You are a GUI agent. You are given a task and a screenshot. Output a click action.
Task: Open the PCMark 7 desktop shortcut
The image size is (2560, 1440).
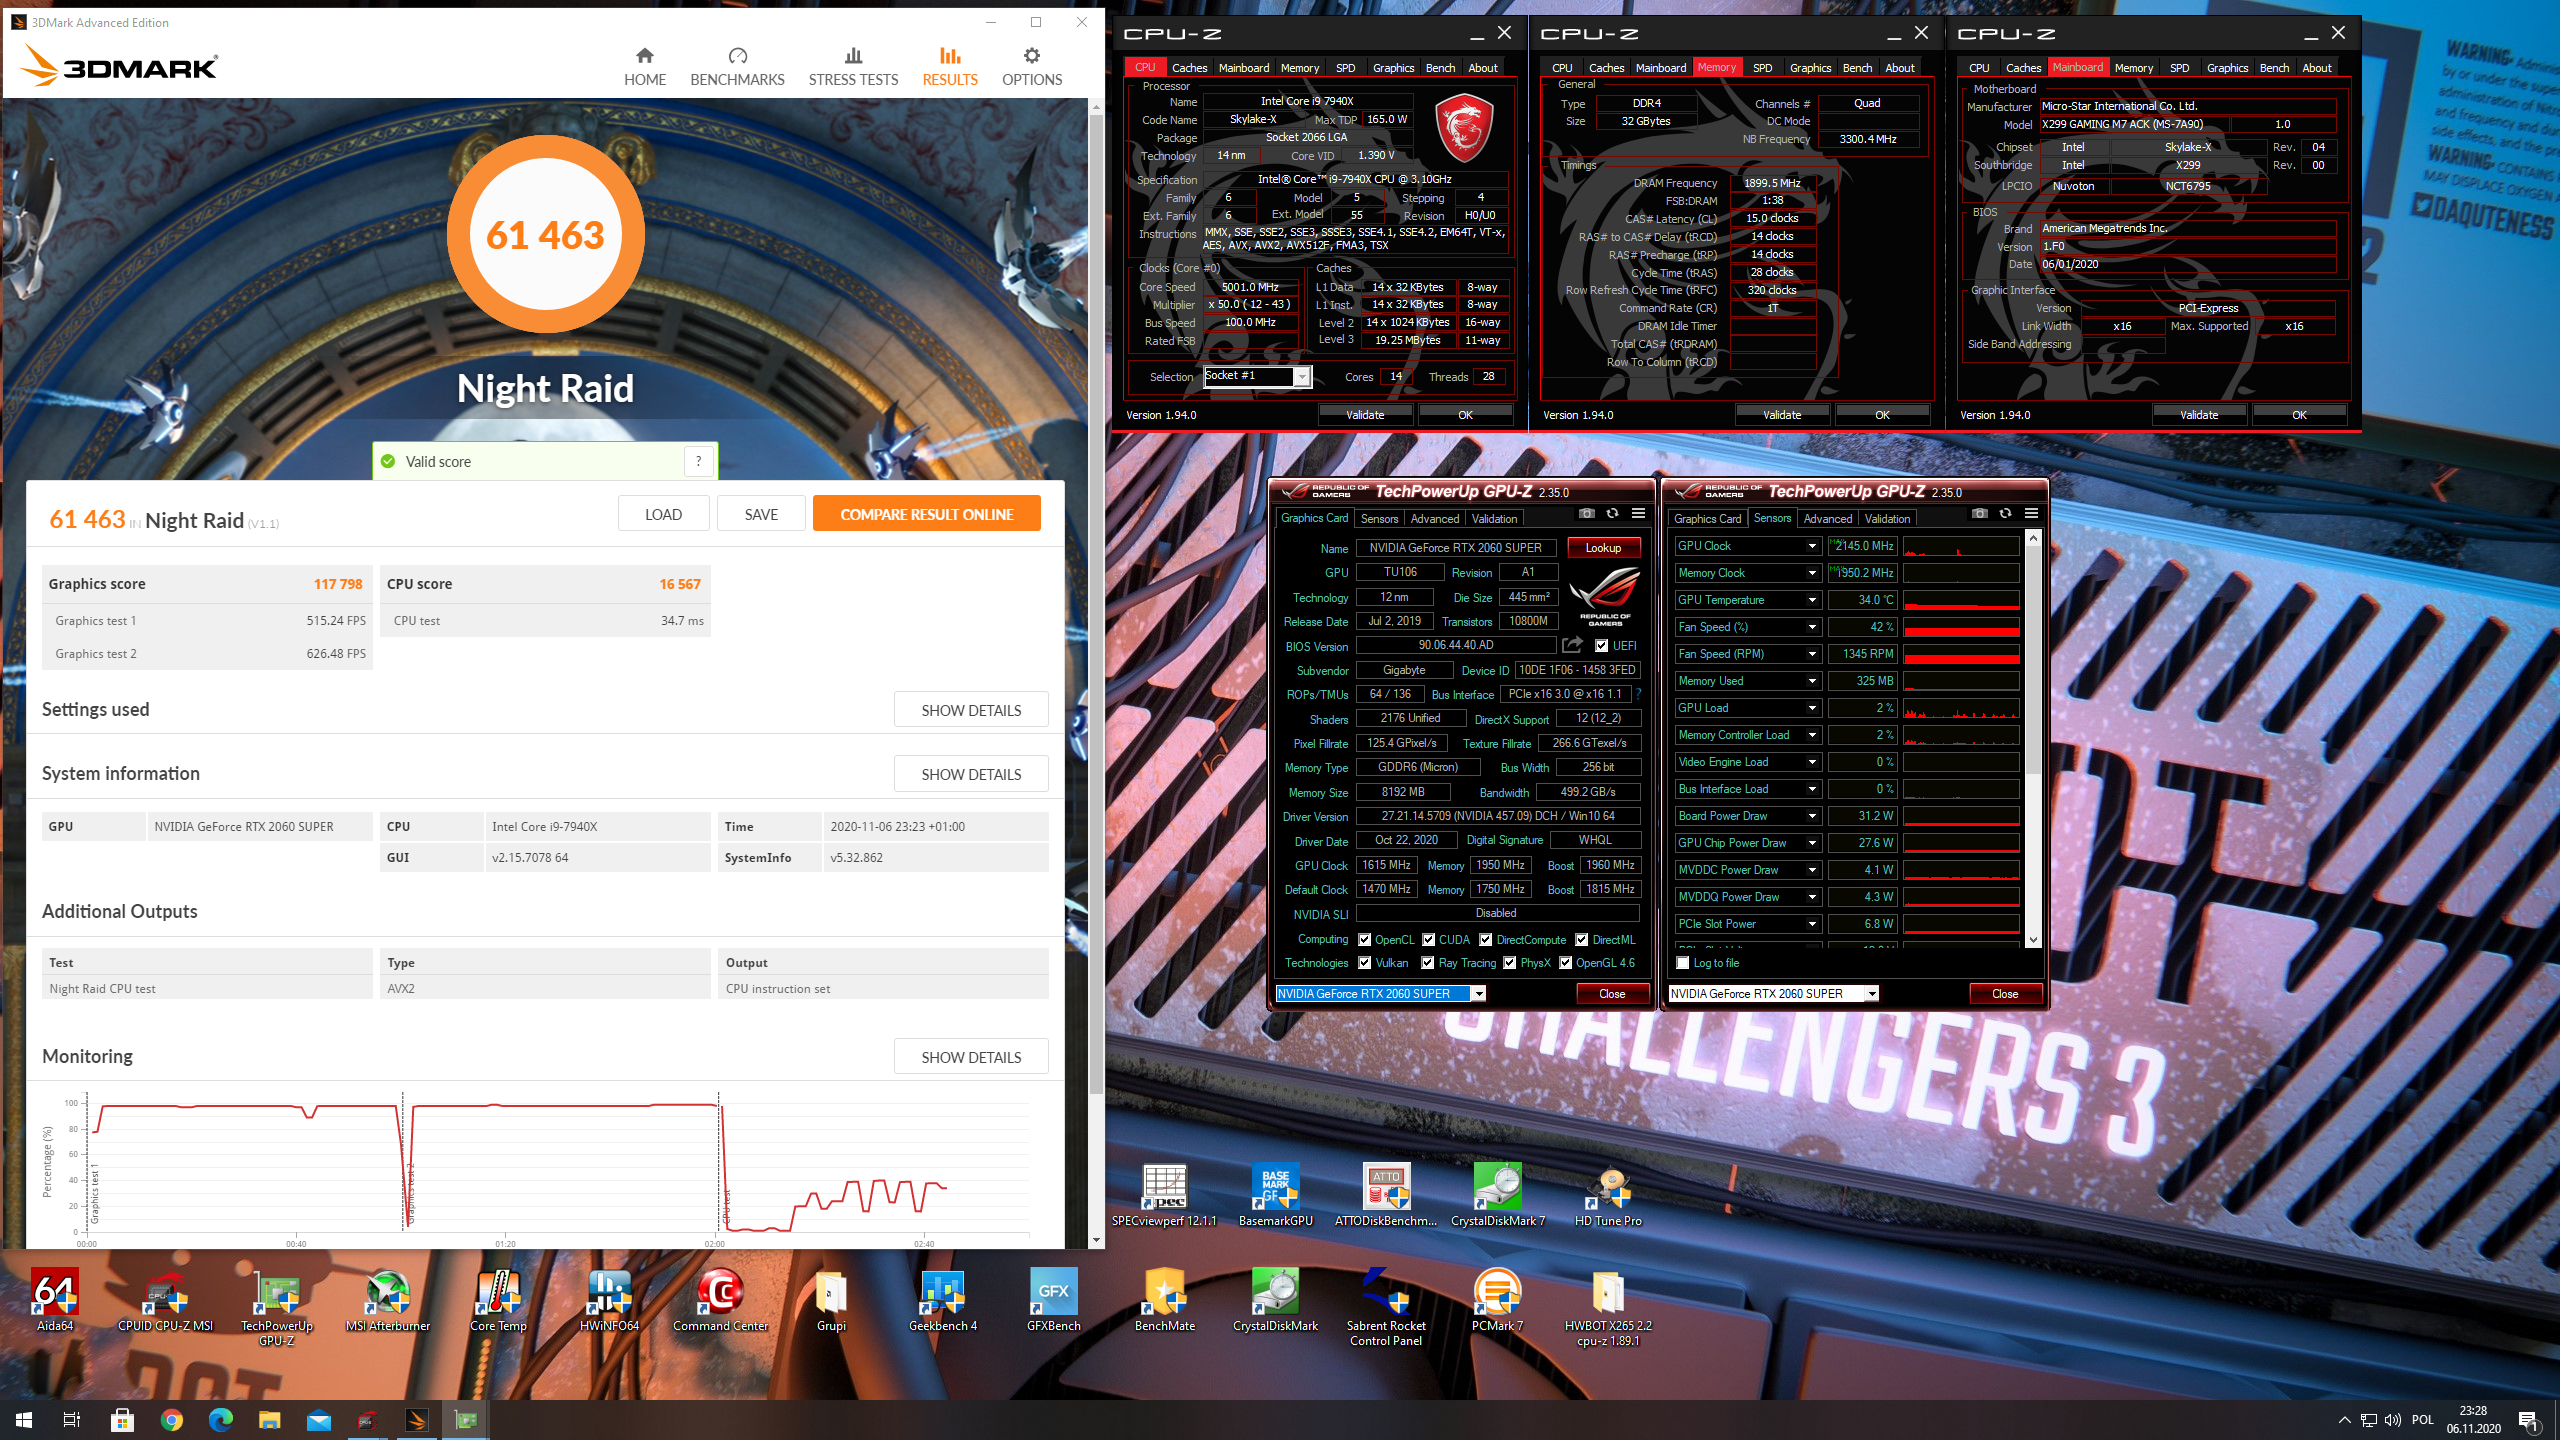tap(1497, 1300)
